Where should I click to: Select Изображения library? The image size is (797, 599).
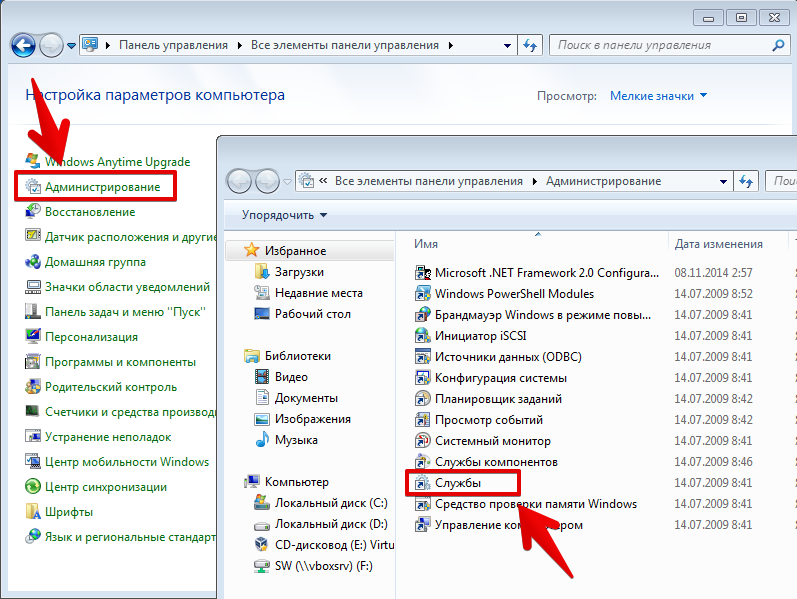(x=312, y=419)
